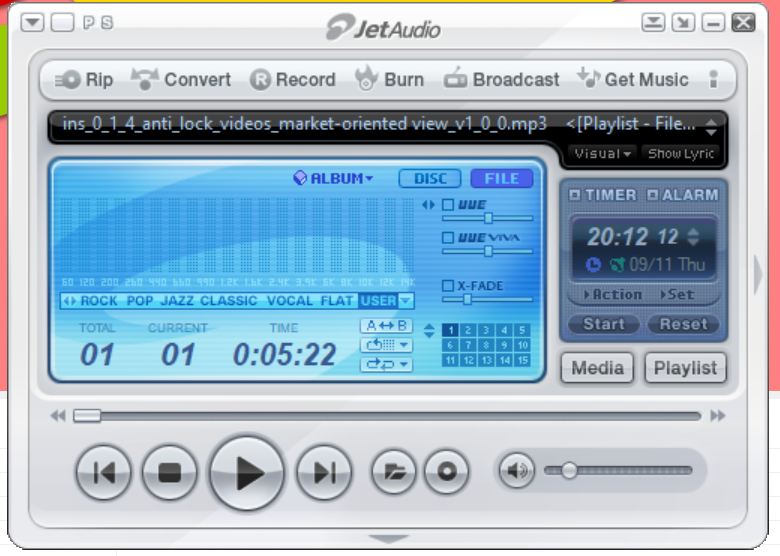
Task: Open the ALBUM dropdown
Action: 333,178
